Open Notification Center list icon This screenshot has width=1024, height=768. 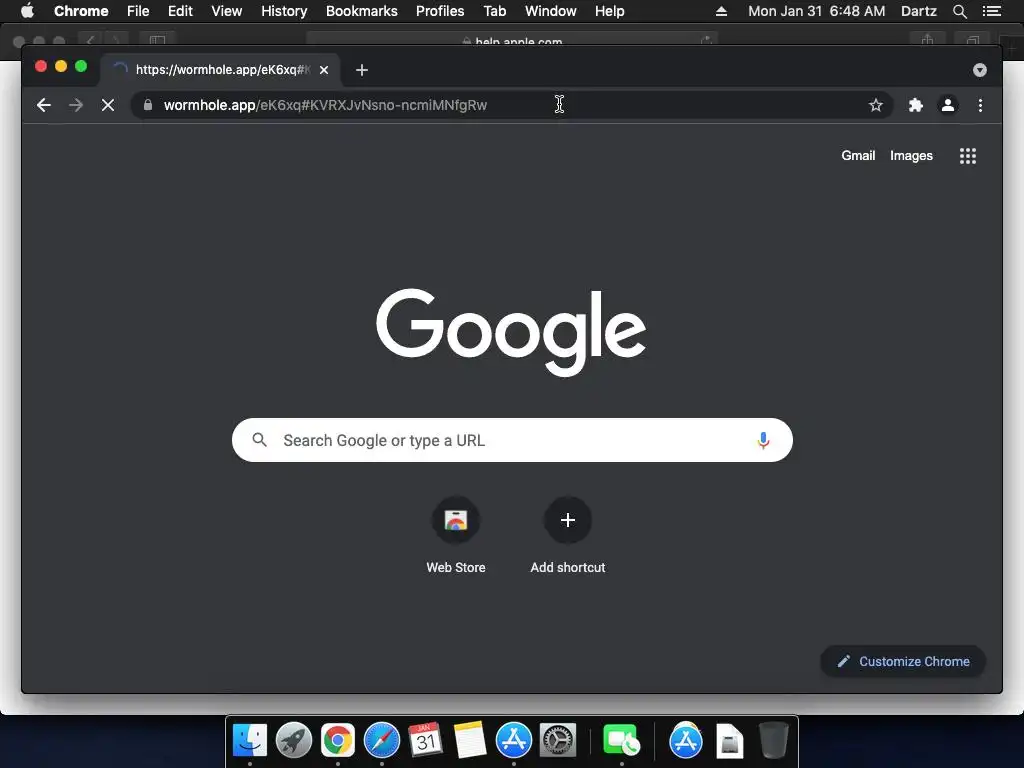pyautogui.click(x=992, y=11)
